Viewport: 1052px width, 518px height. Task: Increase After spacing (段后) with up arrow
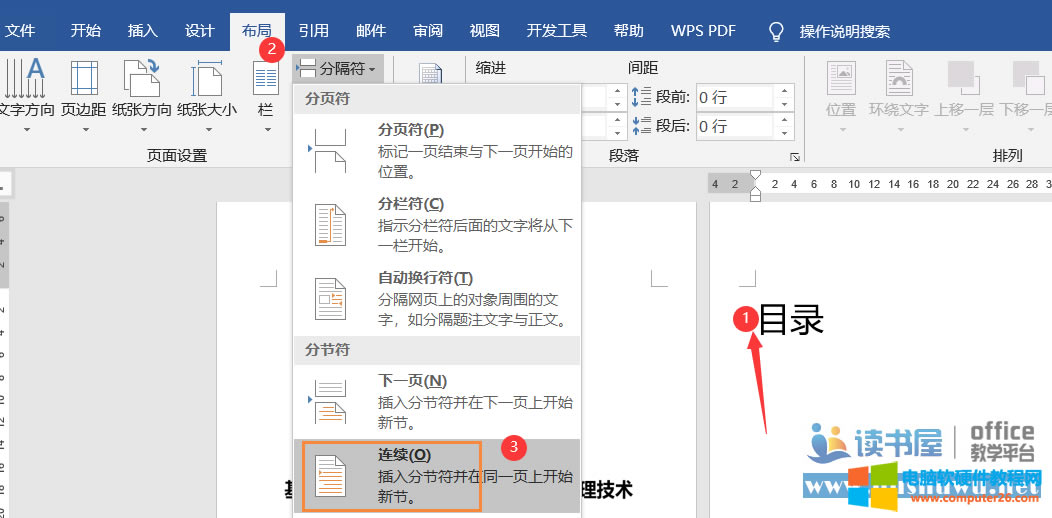tap(785, 121)
